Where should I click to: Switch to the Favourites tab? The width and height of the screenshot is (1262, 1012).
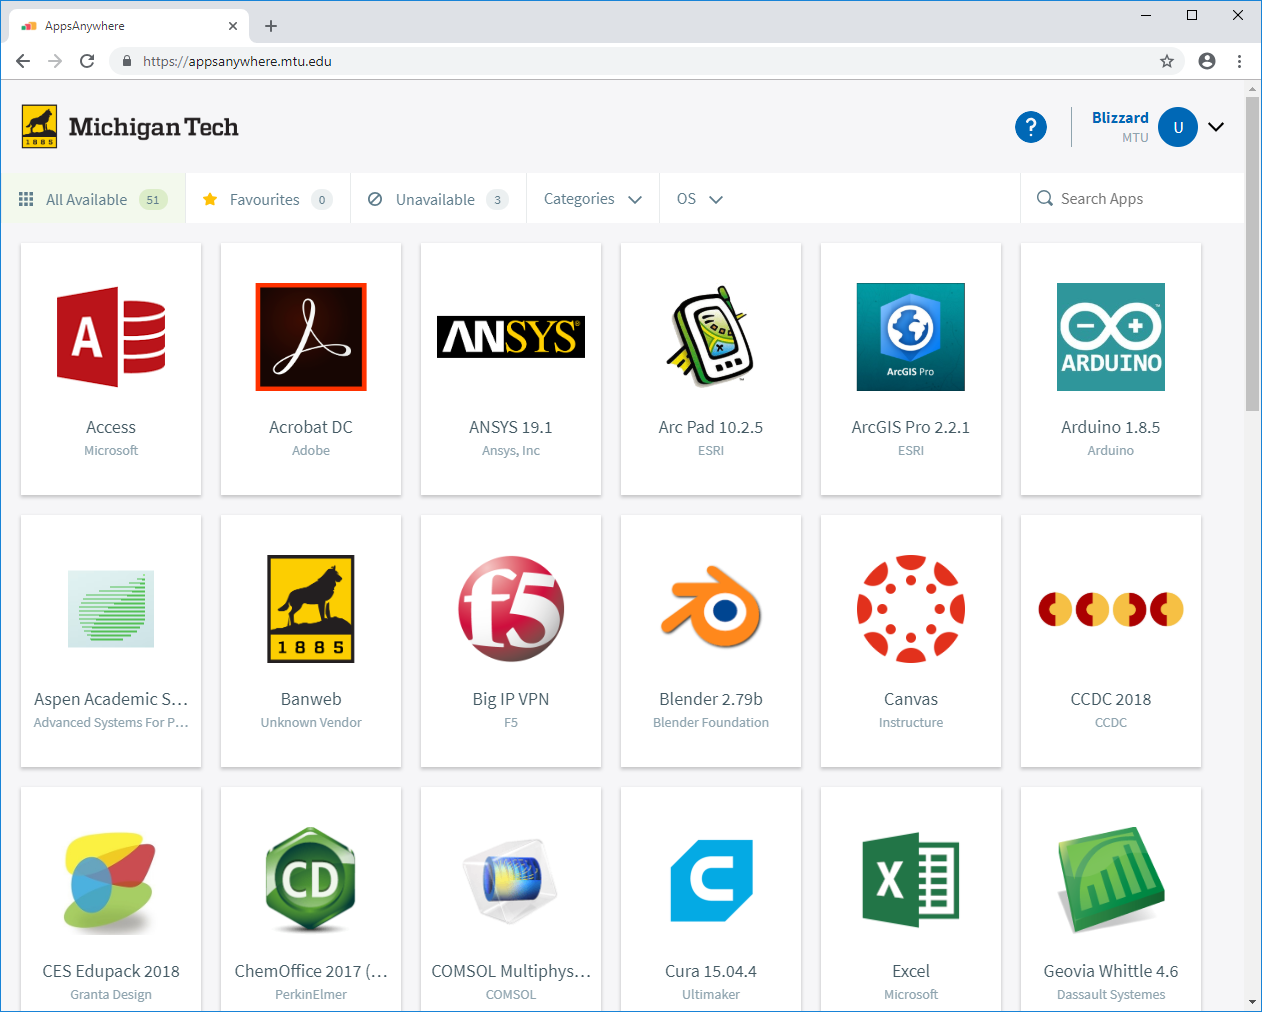click(268, 199)
